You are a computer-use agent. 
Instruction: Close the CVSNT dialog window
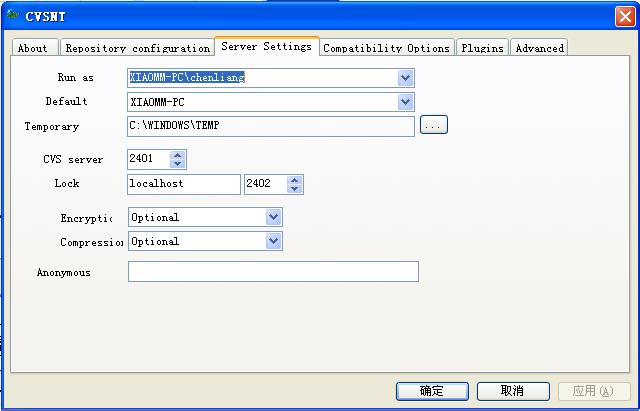click(625, 17)
